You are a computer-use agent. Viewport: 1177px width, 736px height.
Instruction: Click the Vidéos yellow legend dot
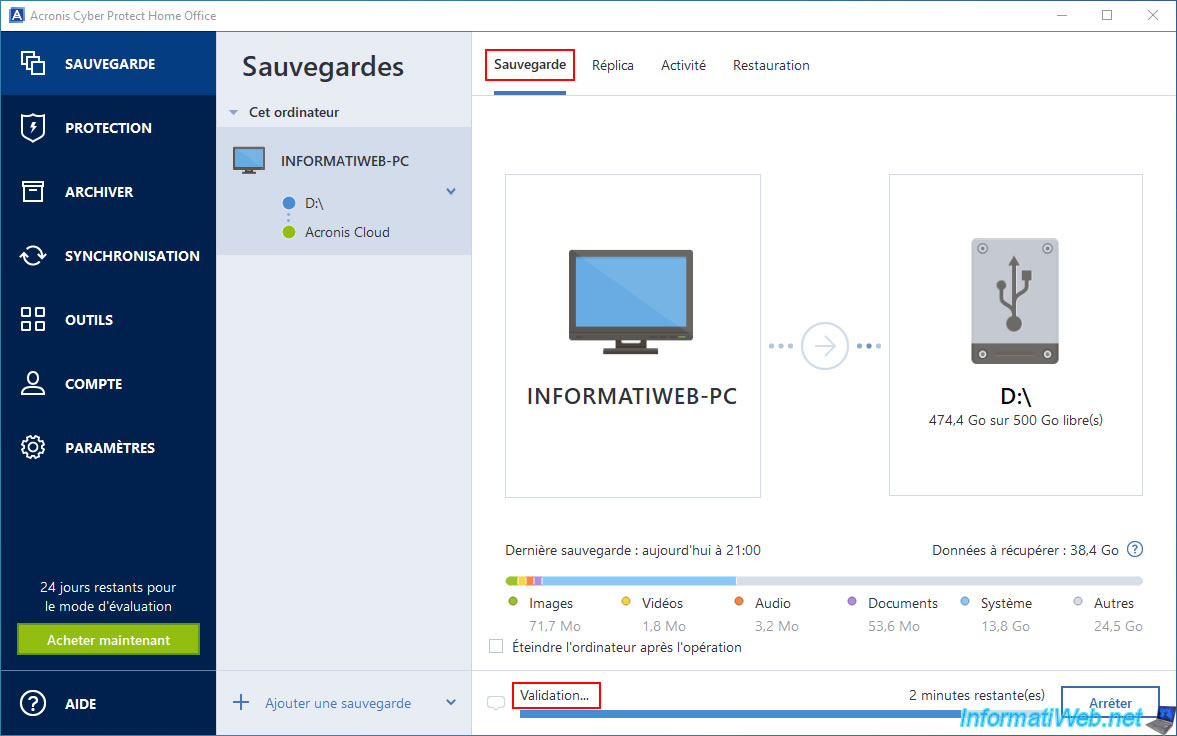tap(626, 602)
